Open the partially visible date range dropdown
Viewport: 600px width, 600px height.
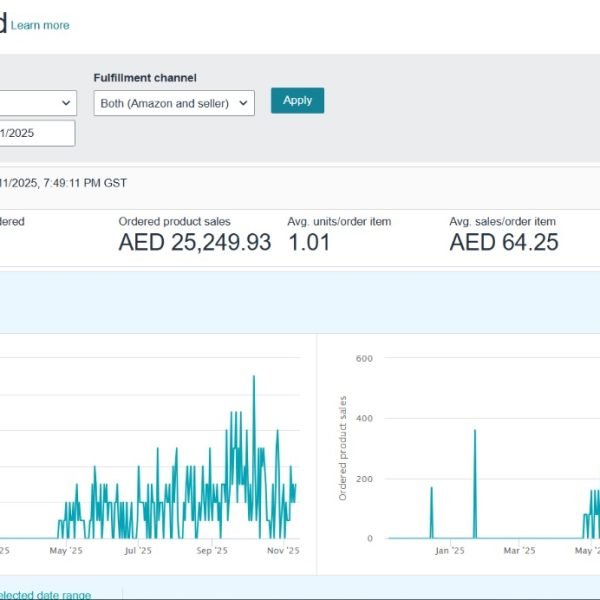[x=37, y=103]
